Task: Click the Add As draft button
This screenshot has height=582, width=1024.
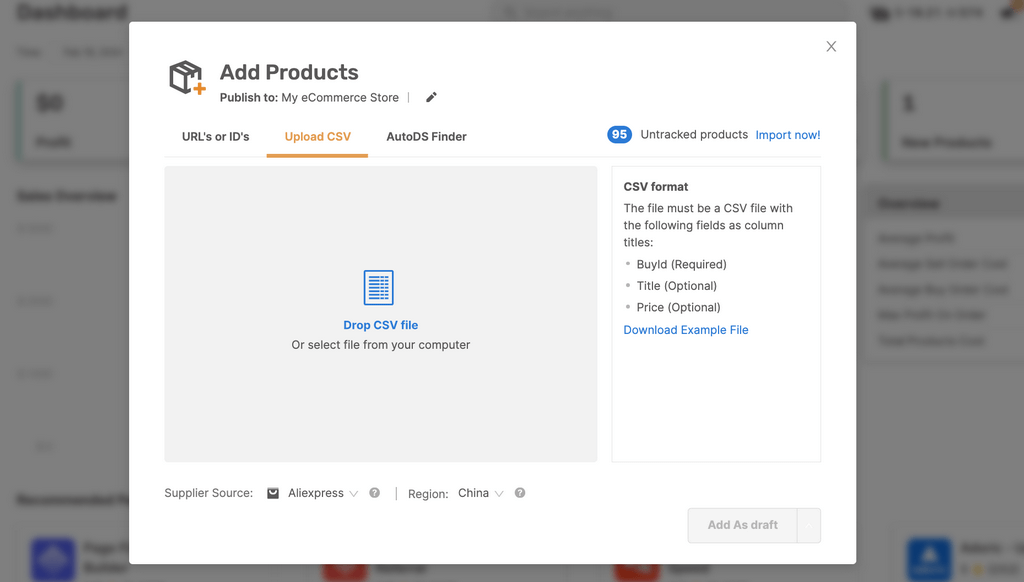Action: pyautogui.click(x=743, y=525)
